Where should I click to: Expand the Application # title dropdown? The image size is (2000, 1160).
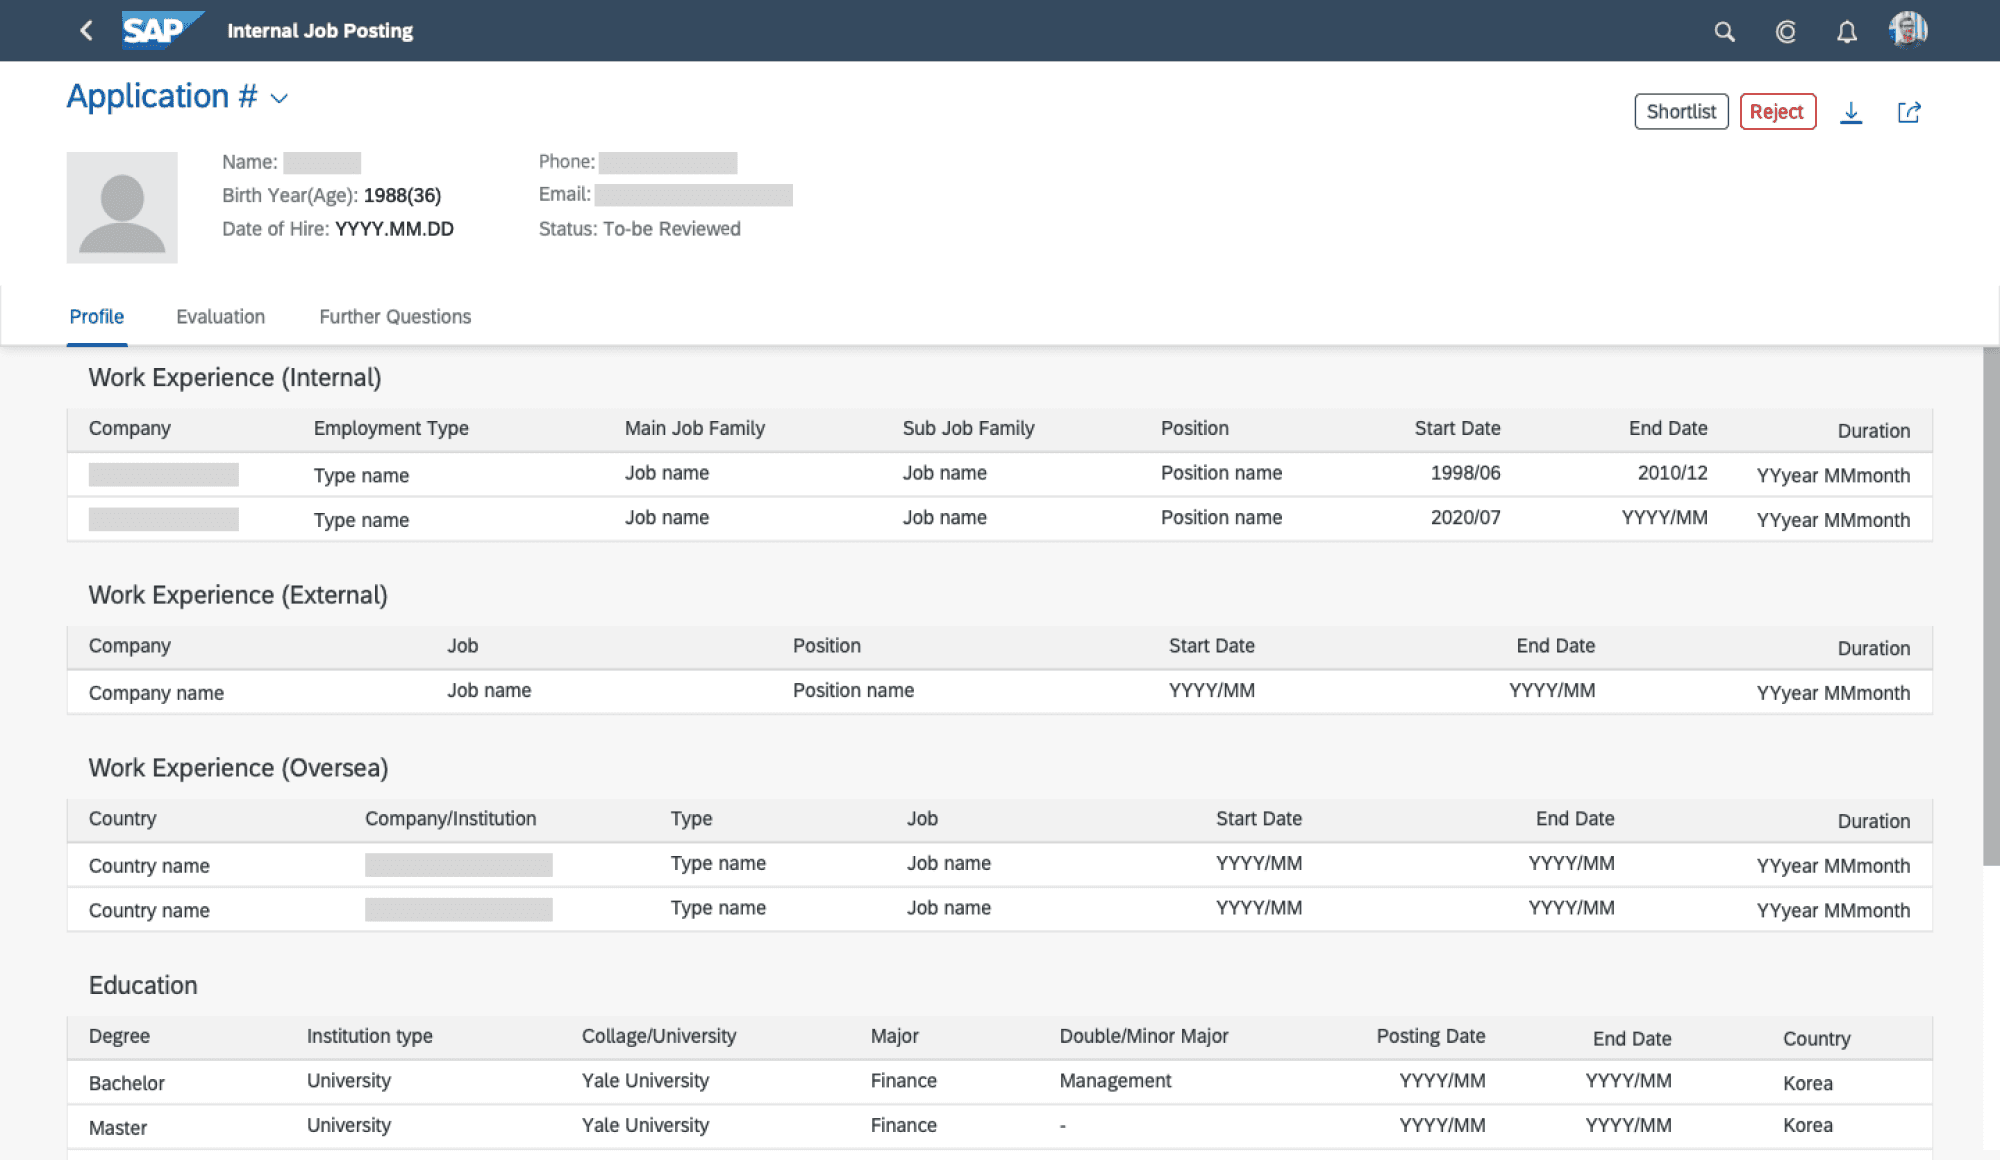(280, 98)
